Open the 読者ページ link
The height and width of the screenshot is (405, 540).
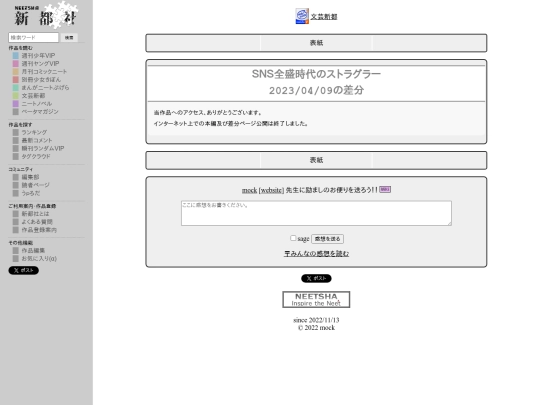[35, 185]
